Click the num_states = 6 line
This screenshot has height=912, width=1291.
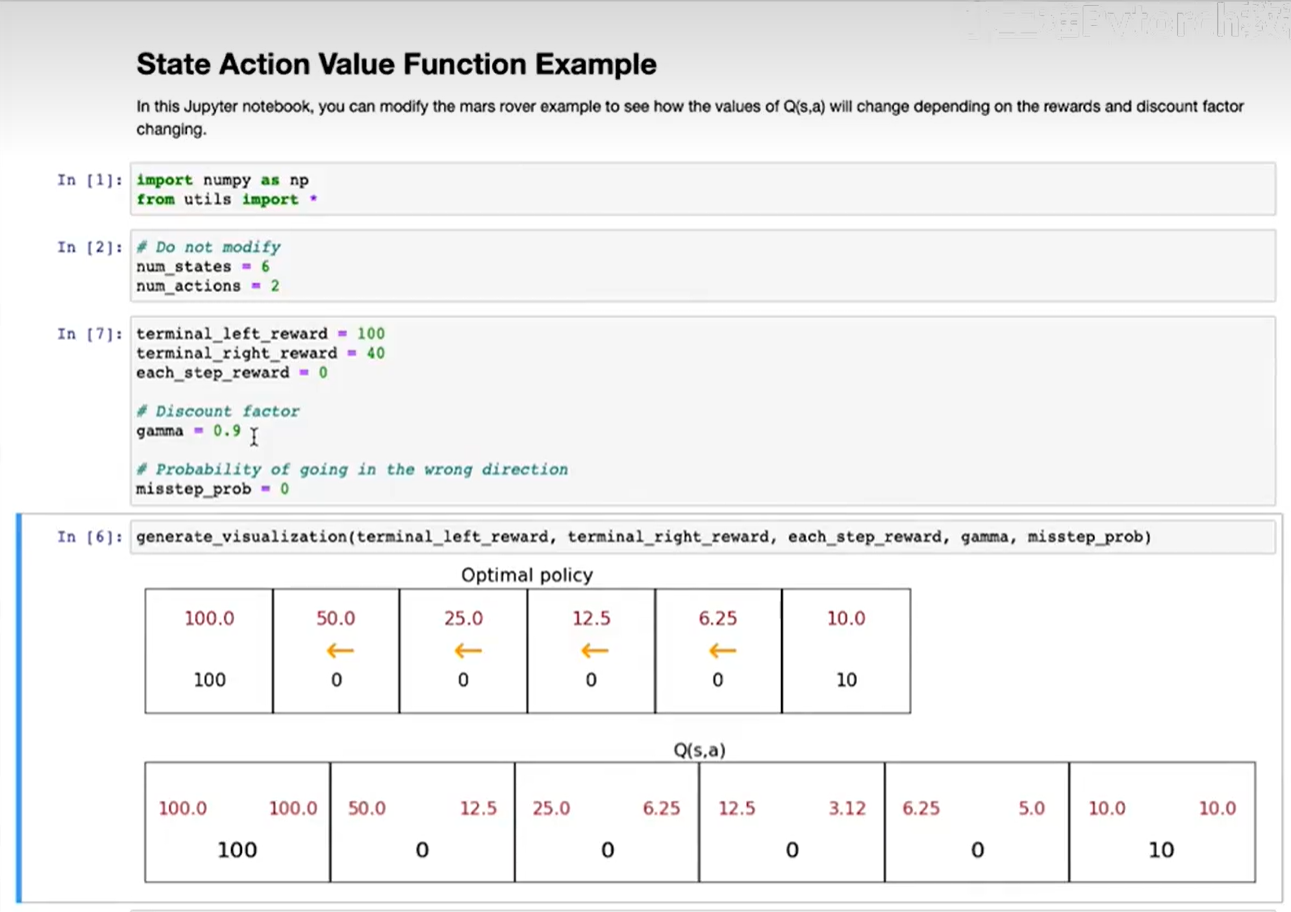203,266
